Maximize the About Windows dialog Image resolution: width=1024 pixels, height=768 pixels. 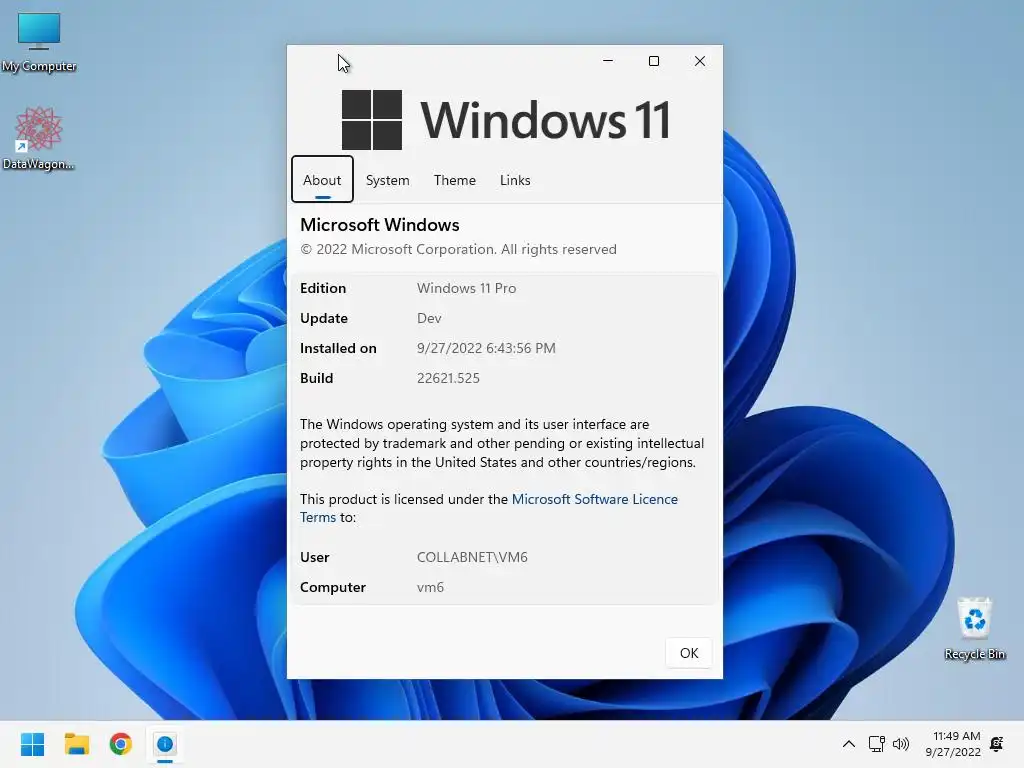(654, 61)
